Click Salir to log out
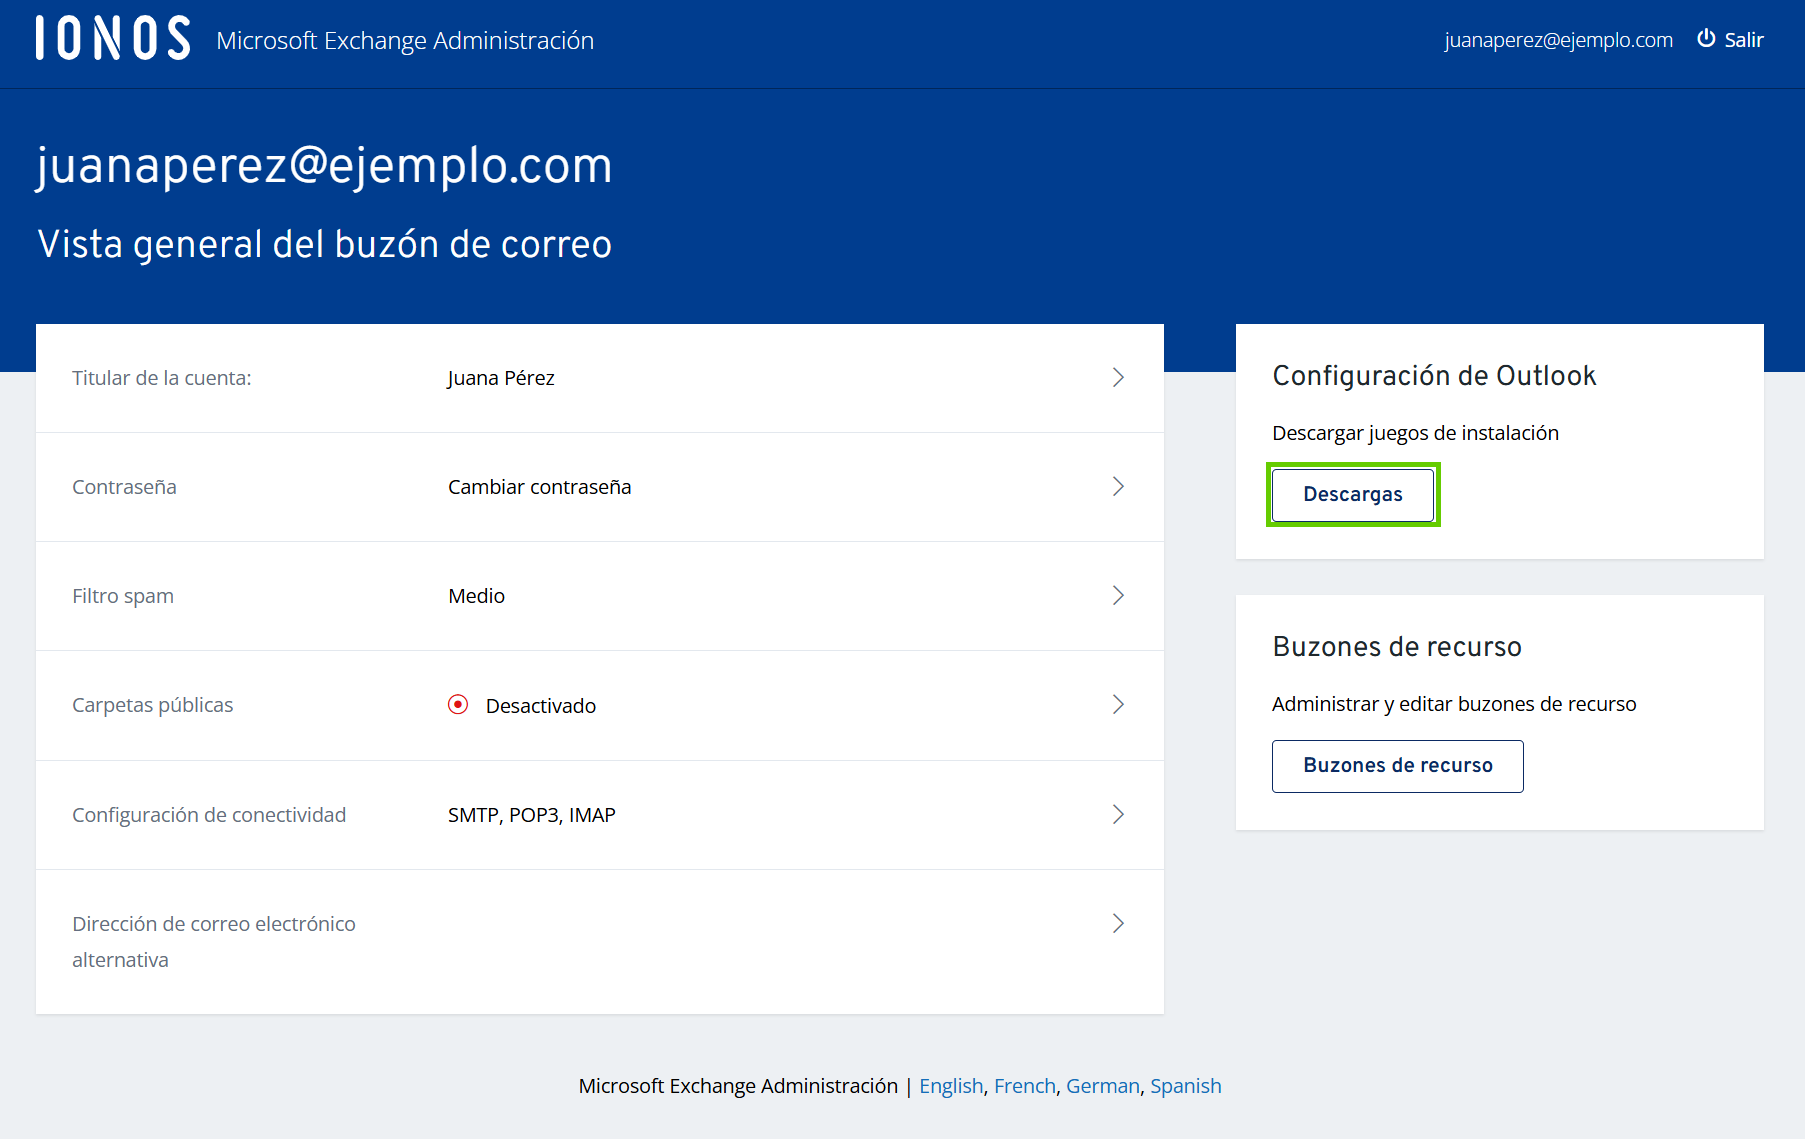The image size is (1805, 1139). (1744, 39)
